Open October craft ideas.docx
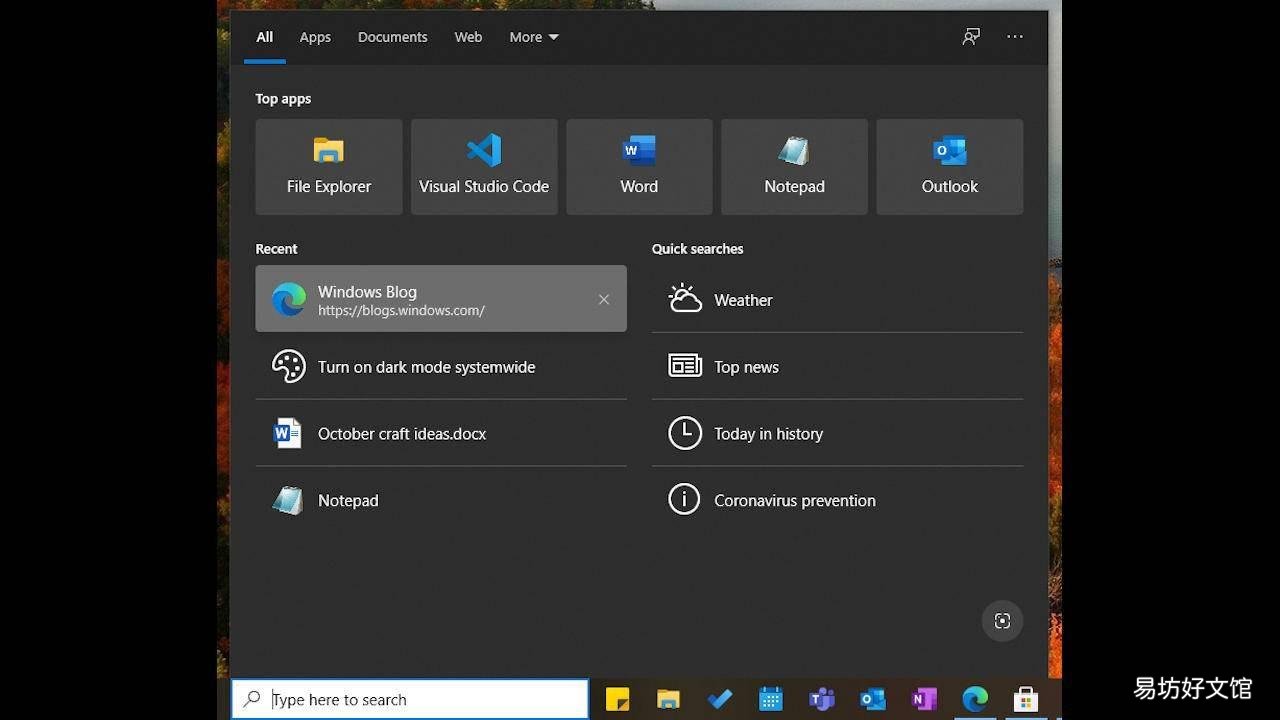Image resolution: width=1280 pixels, height=720 pixels. [441, 433]
